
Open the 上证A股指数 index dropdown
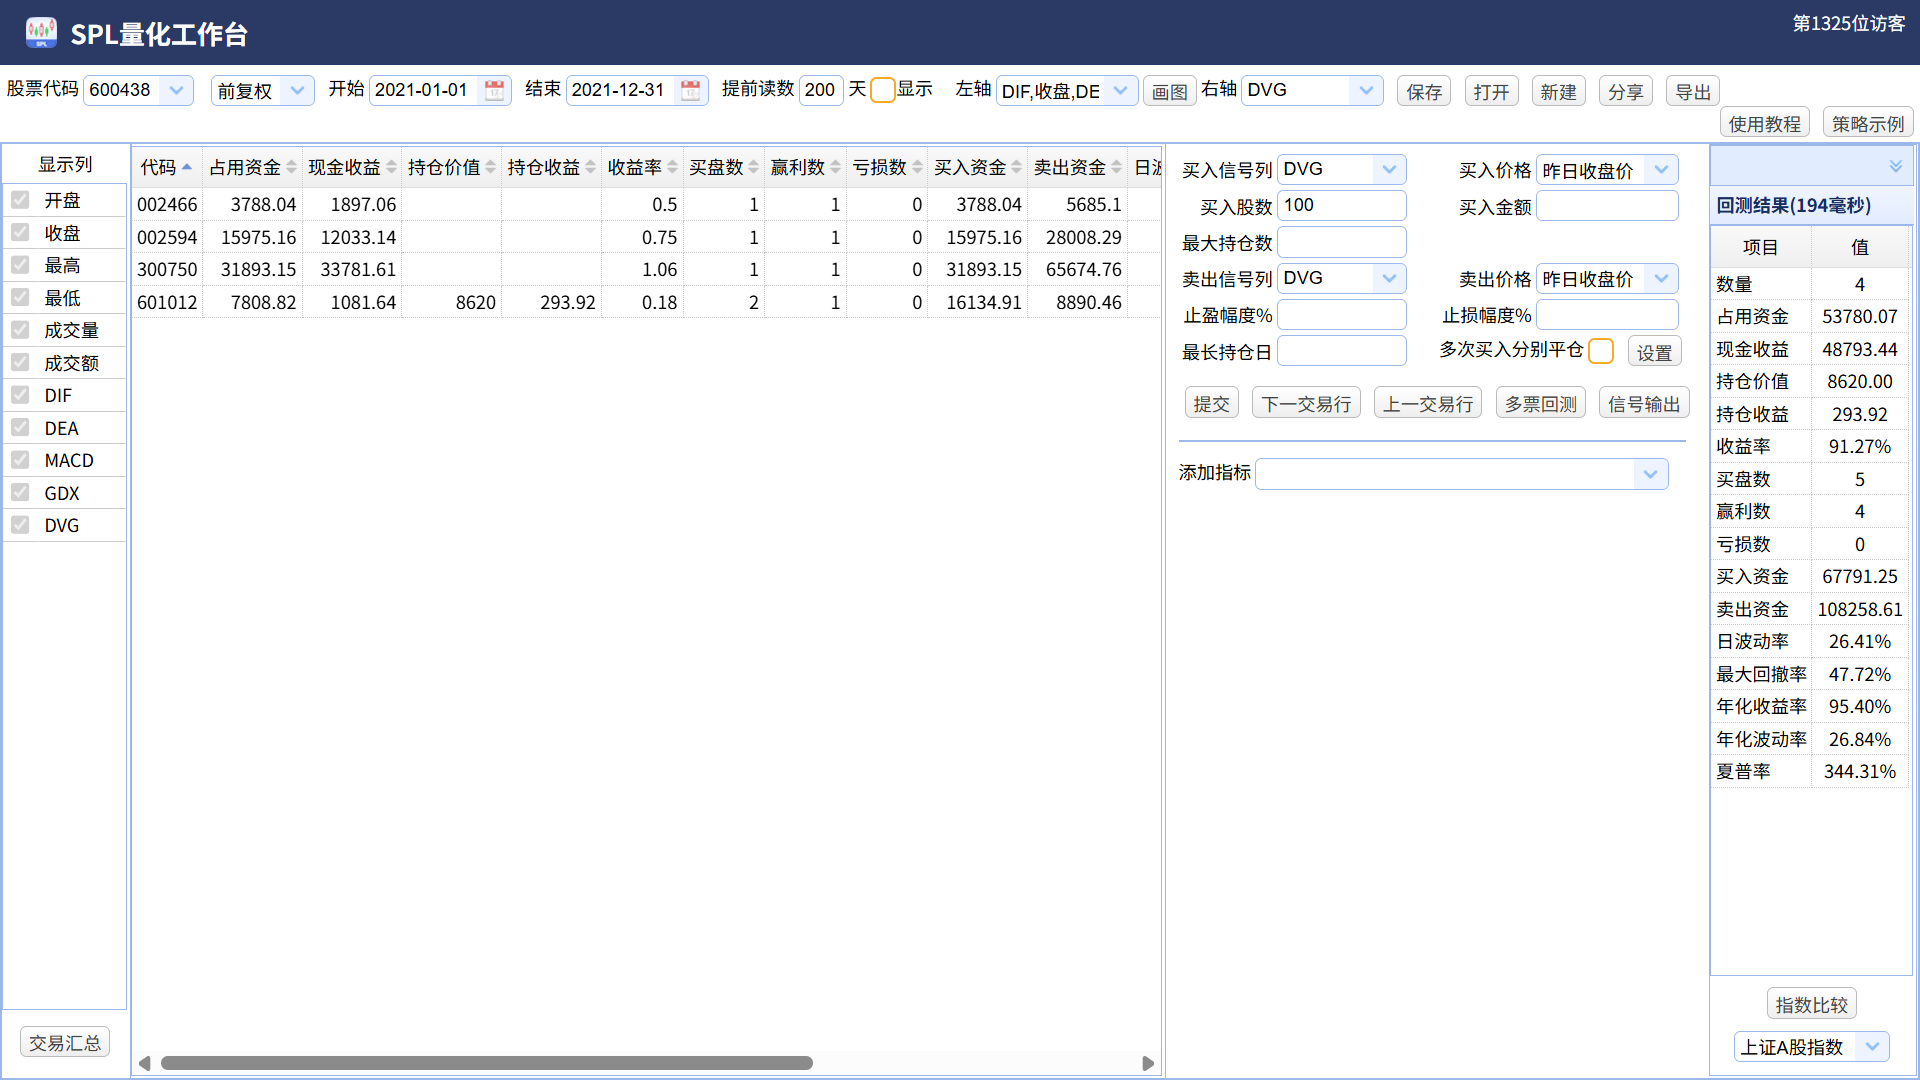[1872, 1047]
